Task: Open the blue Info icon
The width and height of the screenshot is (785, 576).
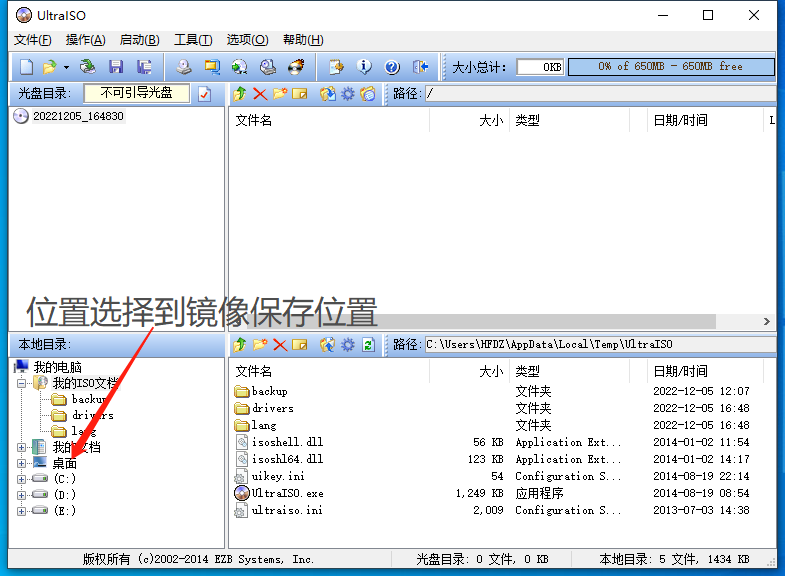Action: coord(364,67)
